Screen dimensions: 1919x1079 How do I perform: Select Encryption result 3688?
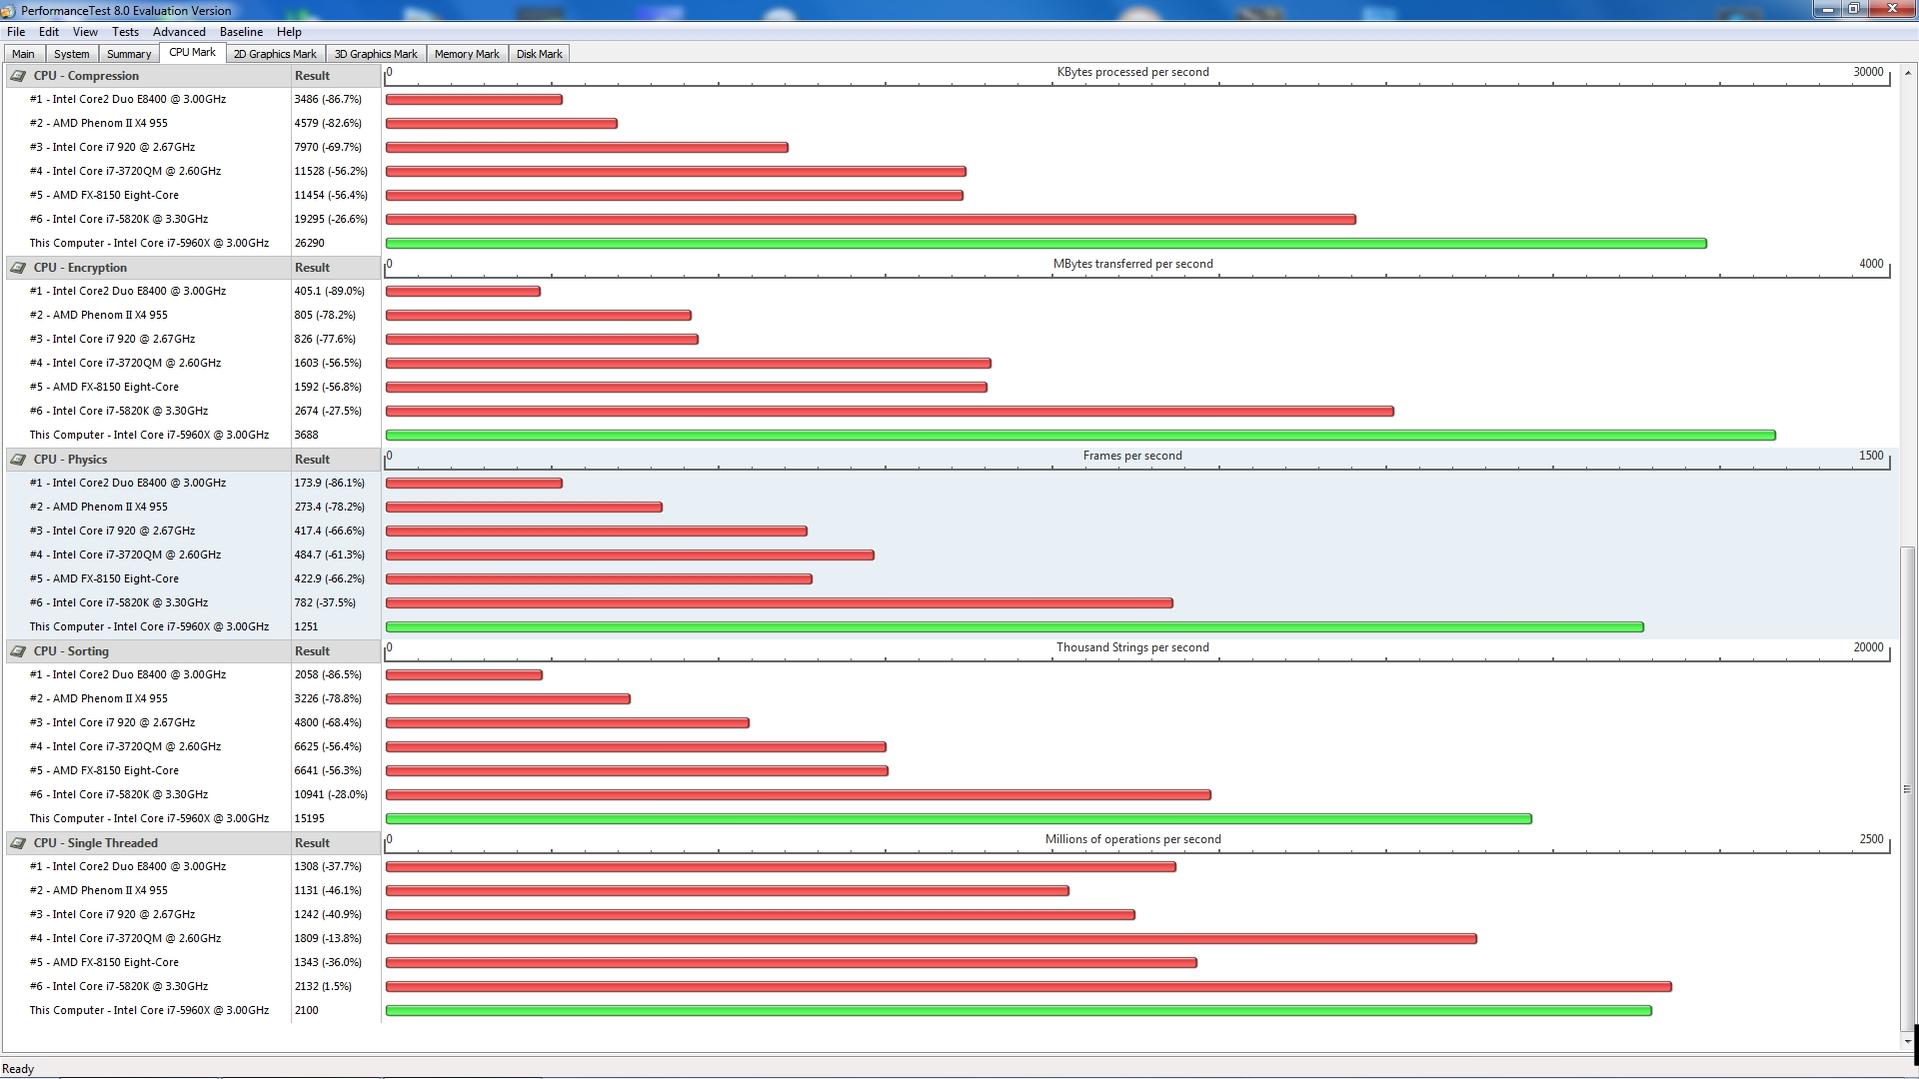[306, 435]
